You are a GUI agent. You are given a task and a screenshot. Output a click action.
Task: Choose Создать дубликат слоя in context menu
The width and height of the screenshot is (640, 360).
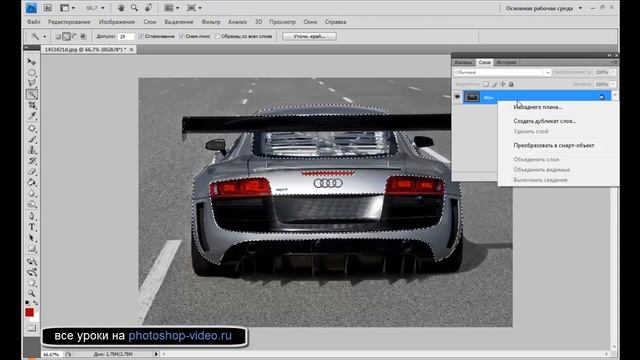[544, 121]
